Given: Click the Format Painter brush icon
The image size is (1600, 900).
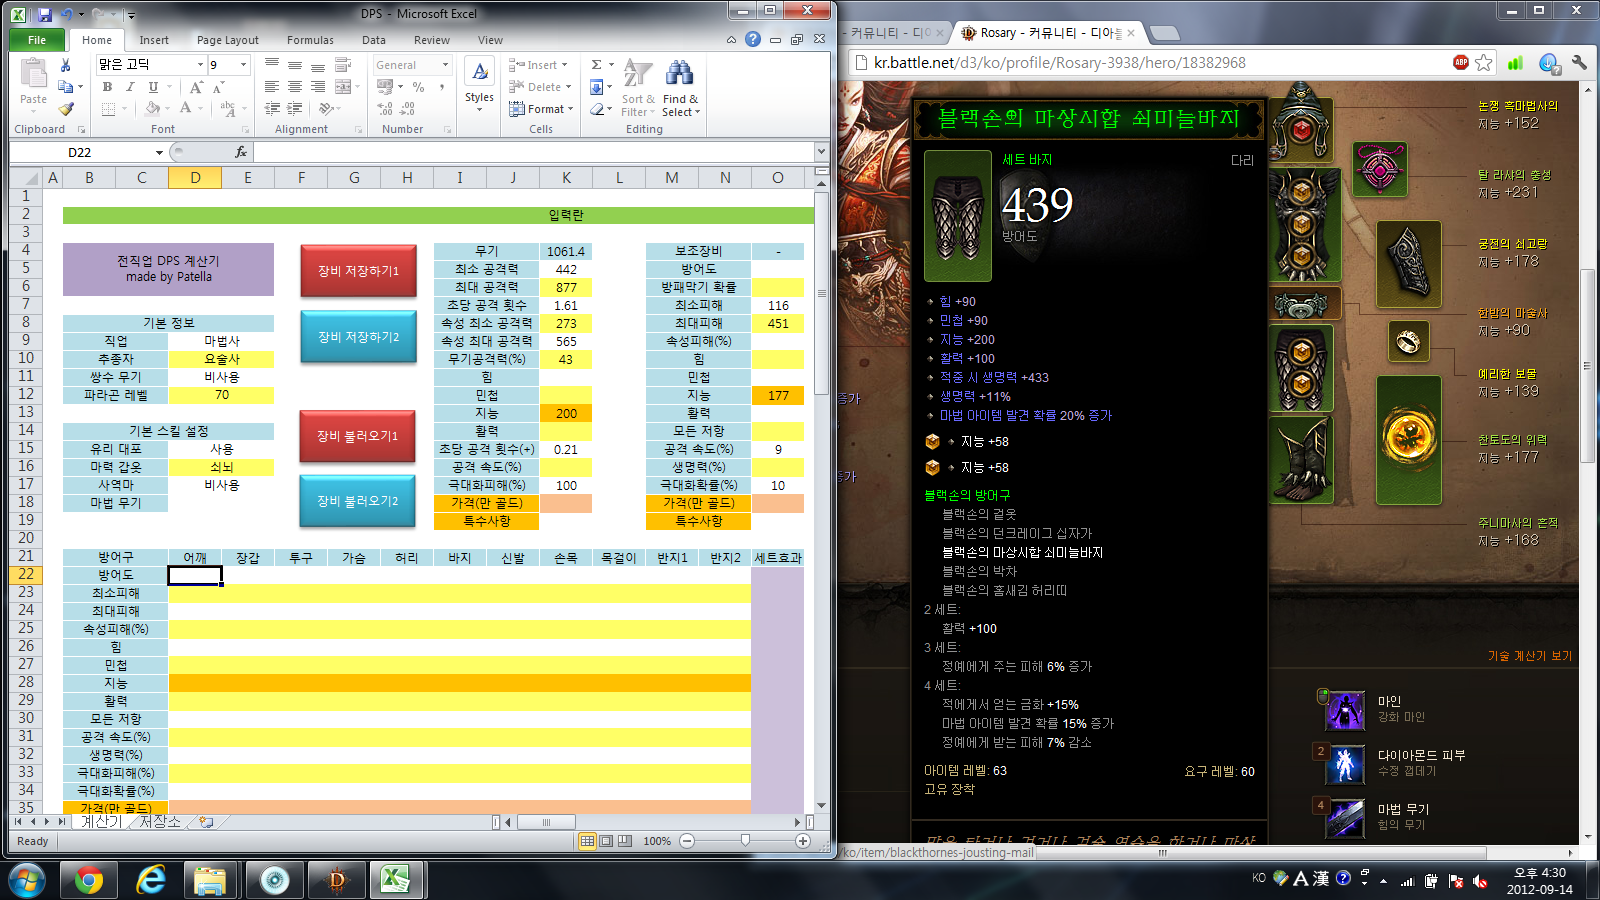Looking at the screenshot, I should coord(66,109).
